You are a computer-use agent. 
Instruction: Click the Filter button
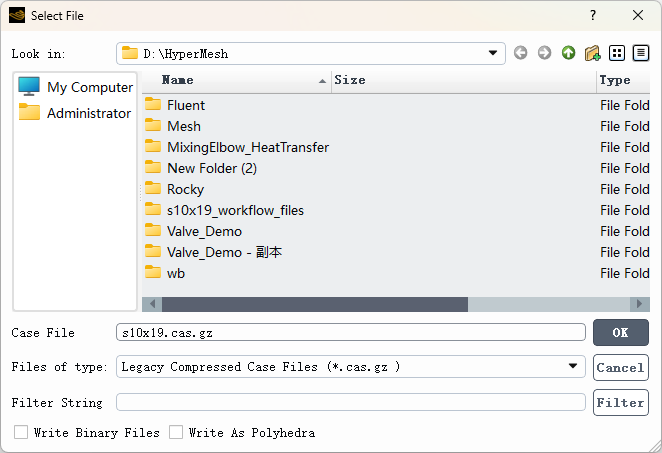point(620,402)
